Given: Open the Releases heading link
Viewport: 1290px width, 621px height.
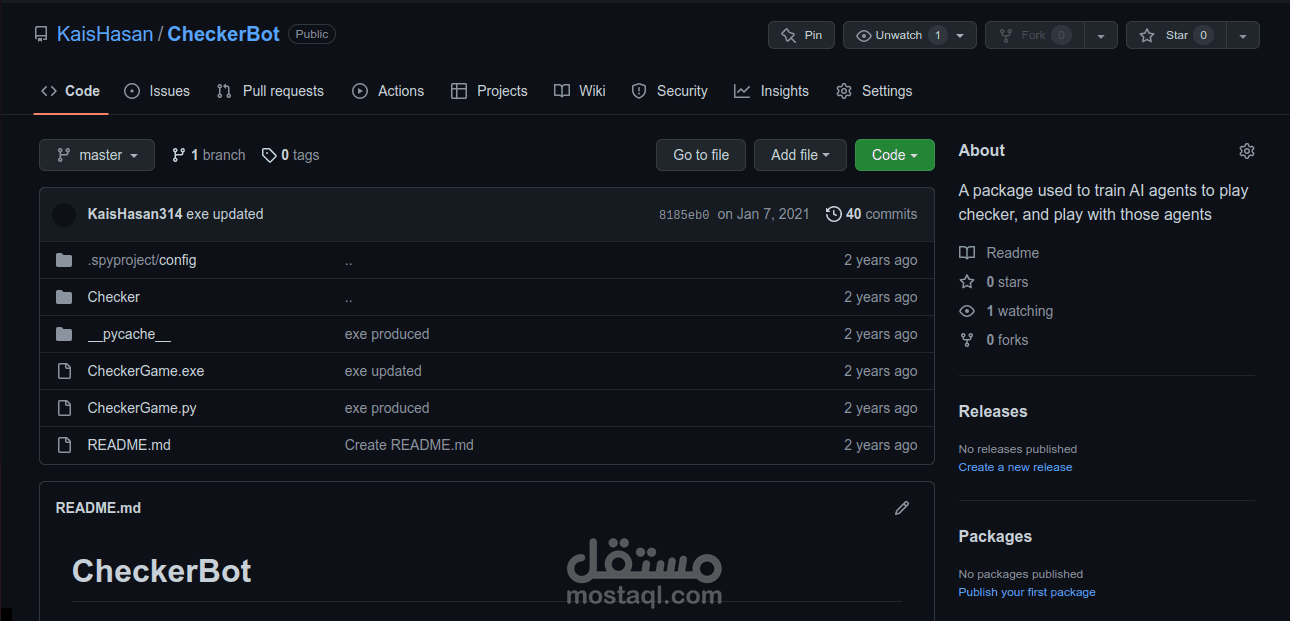Looking at the screenshot, I should tap(993, 411).
